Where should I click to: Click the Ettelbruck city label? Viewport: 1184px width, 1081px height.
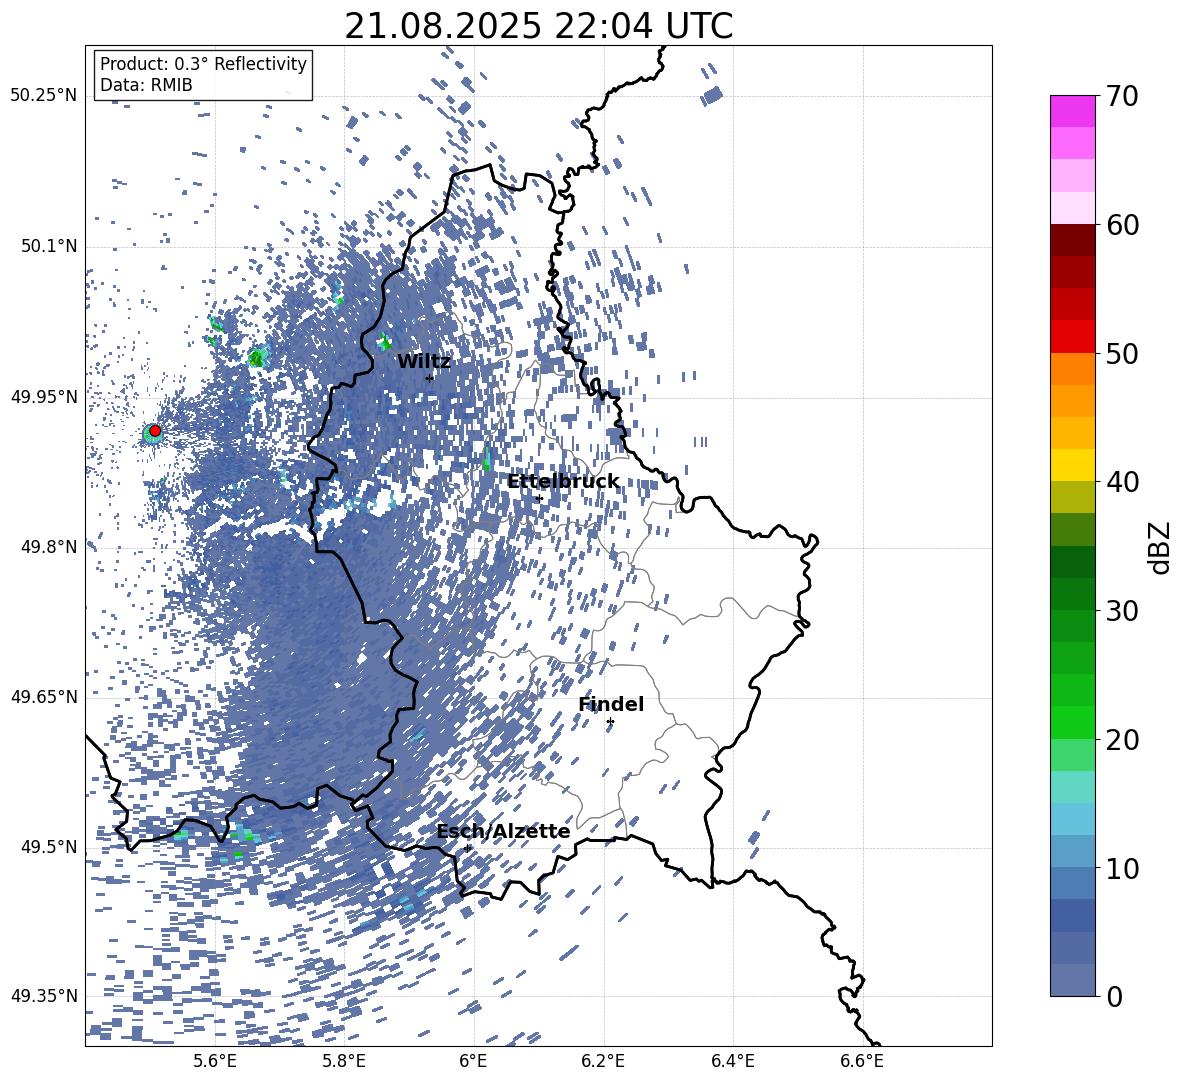coord(563,482)
